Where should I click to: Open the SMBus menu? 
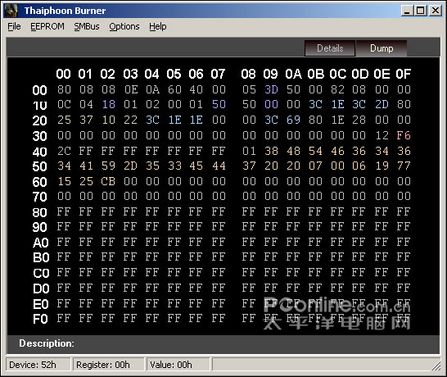click(x=87, y=26)
